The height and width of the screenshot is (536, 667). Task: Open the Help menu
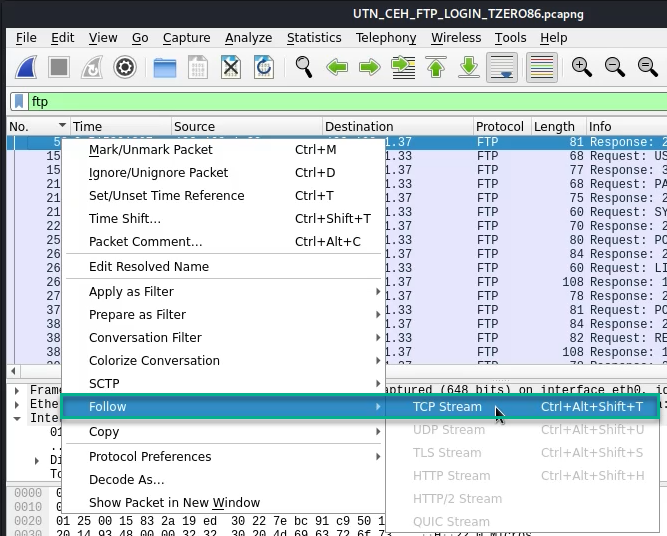[553, 38]
